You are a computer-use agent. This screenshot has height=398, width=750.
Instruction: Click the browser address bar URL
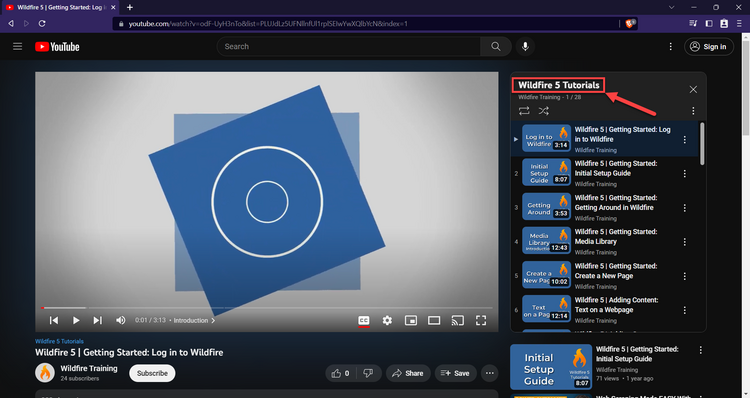click(268, 23)
